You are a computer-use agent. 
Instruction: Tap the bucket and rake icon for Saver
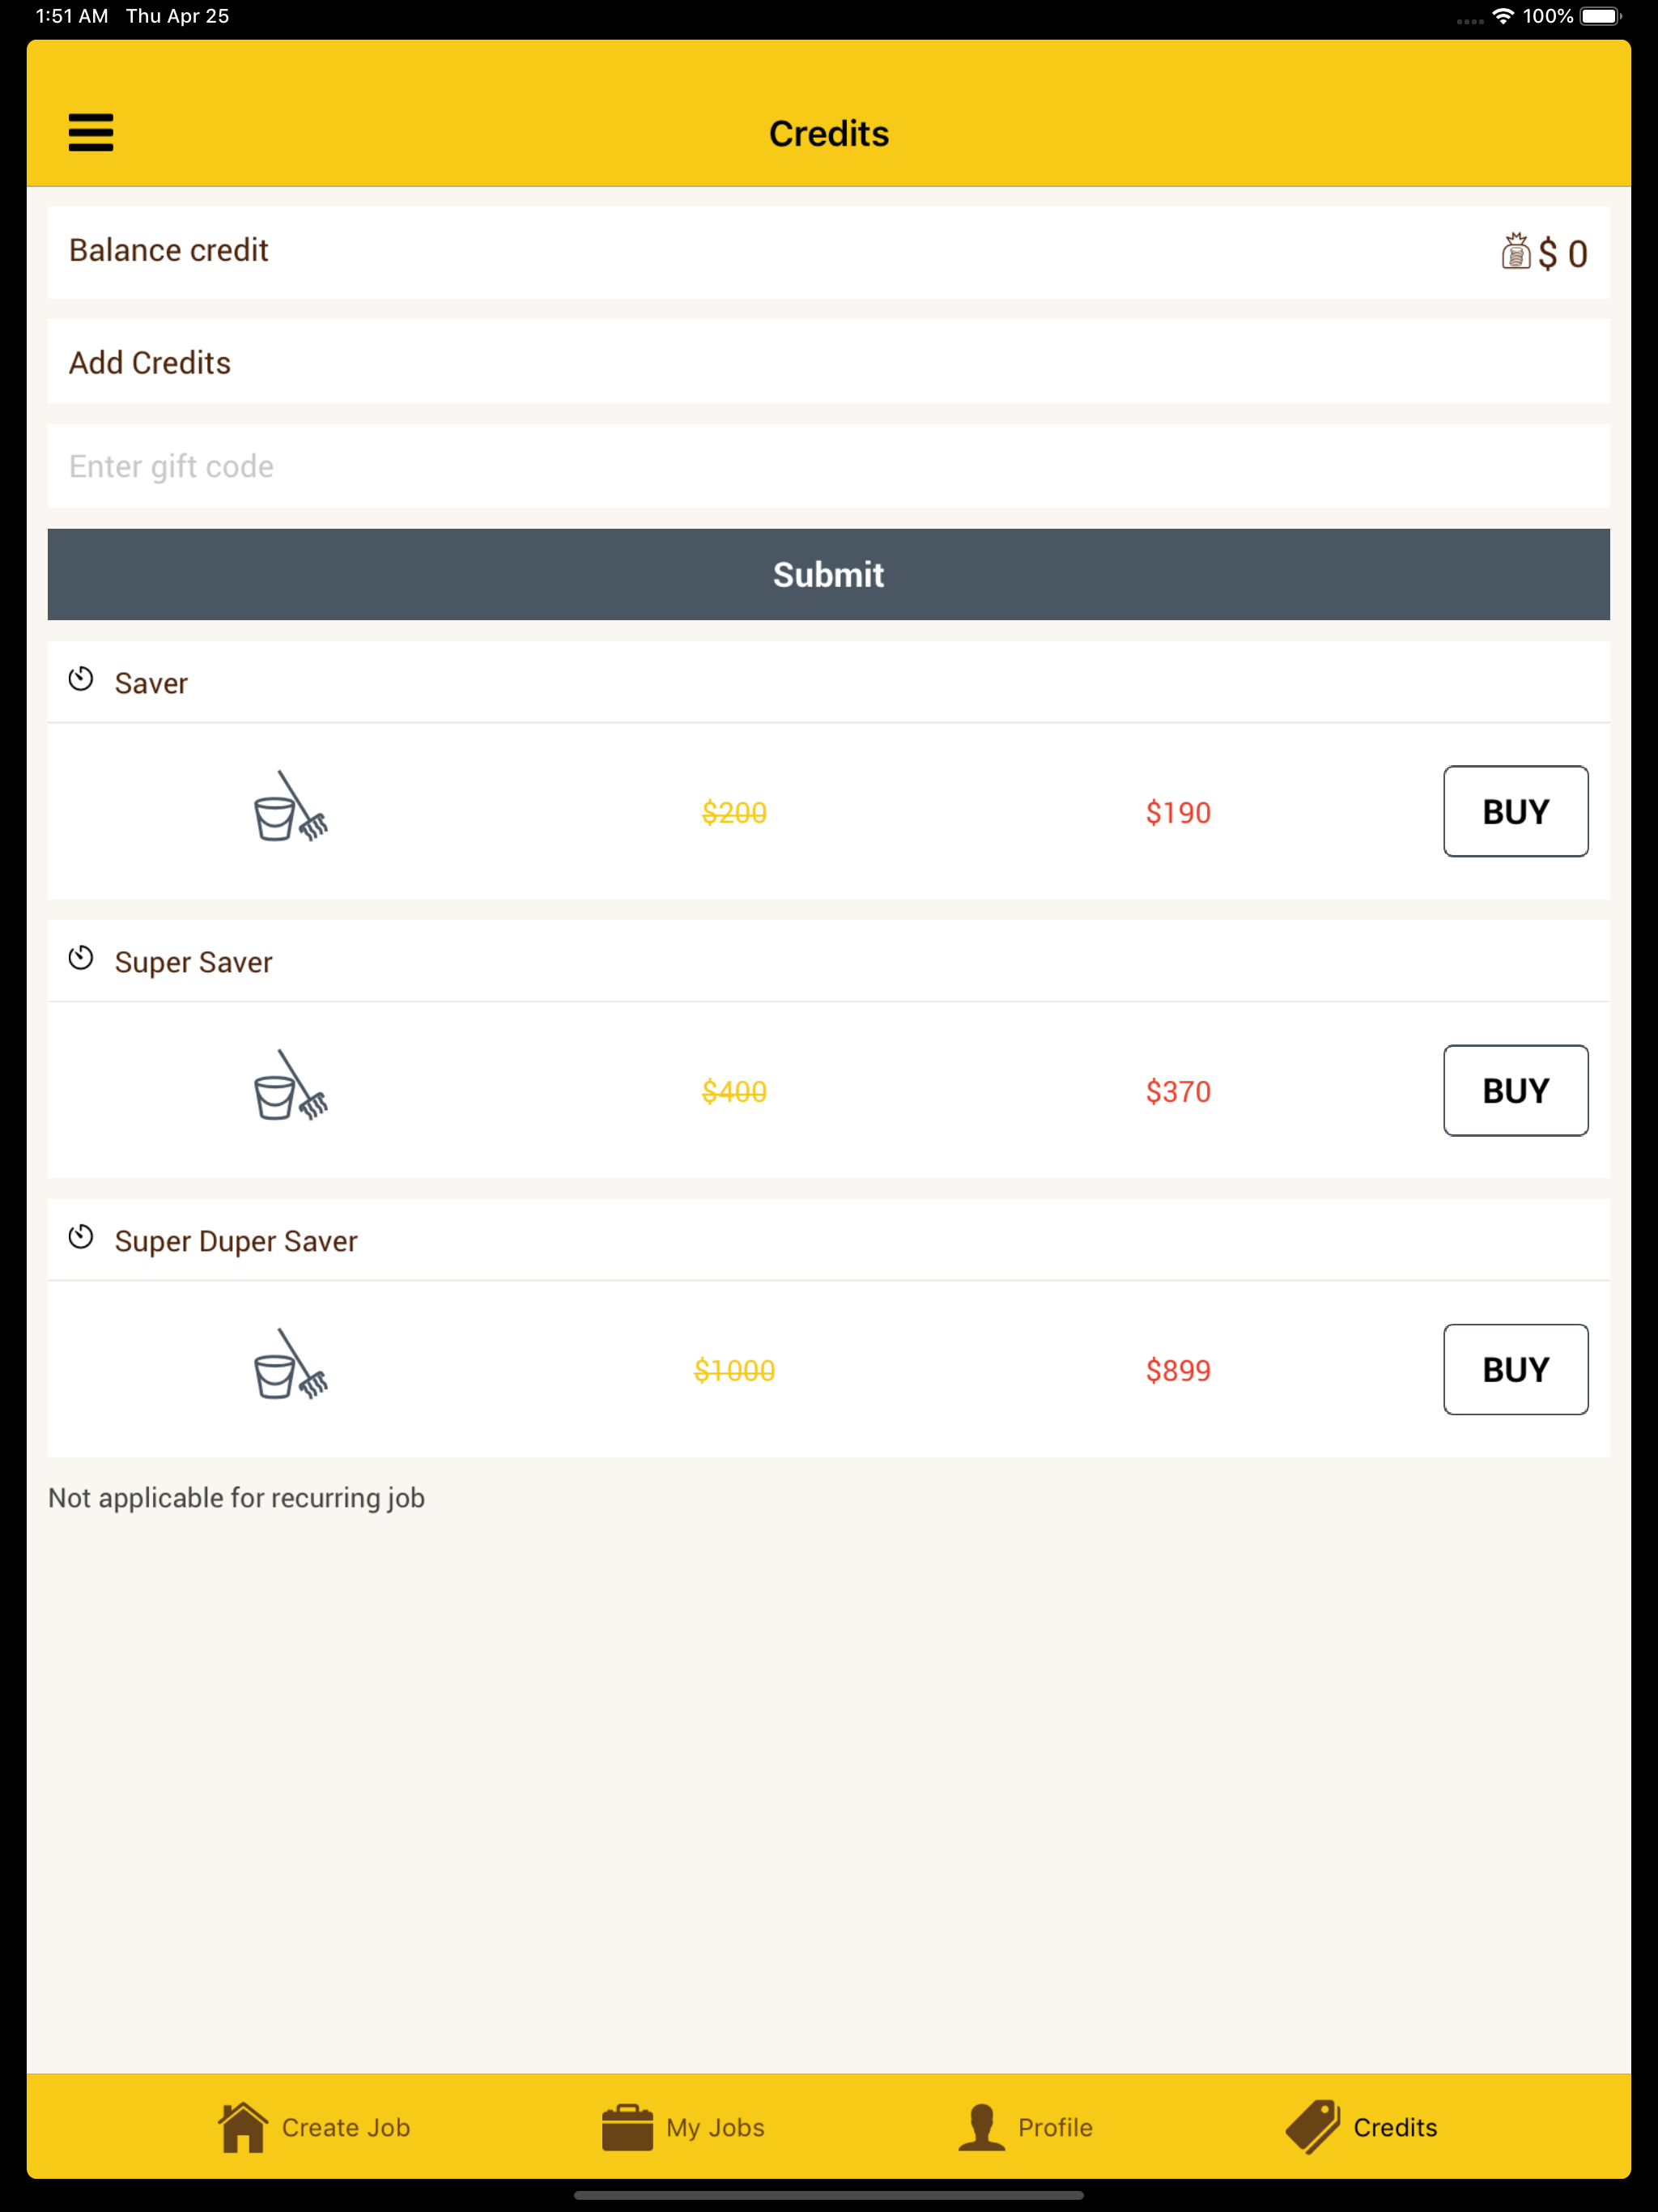tap(290, 808)
